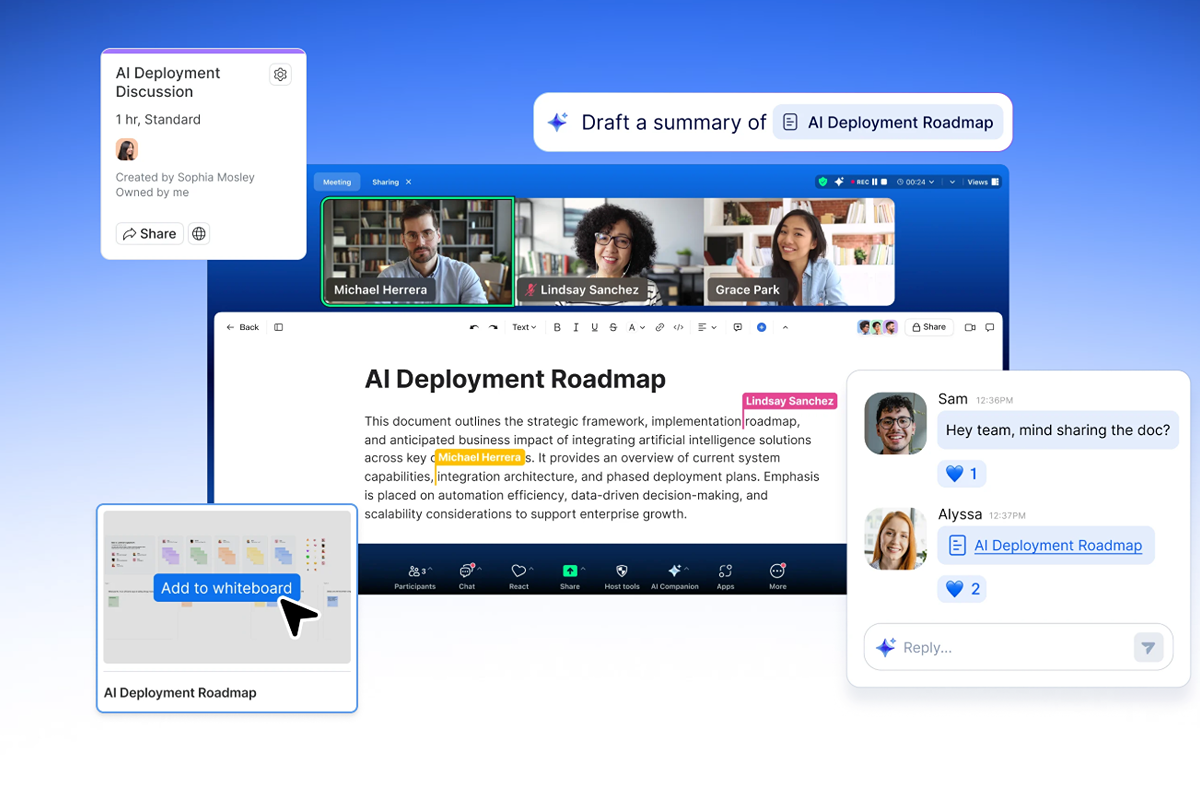The width and height of the screenshot is (1200, 800).
Task: Select Michael Herrera's video tile
Action: 418,251
